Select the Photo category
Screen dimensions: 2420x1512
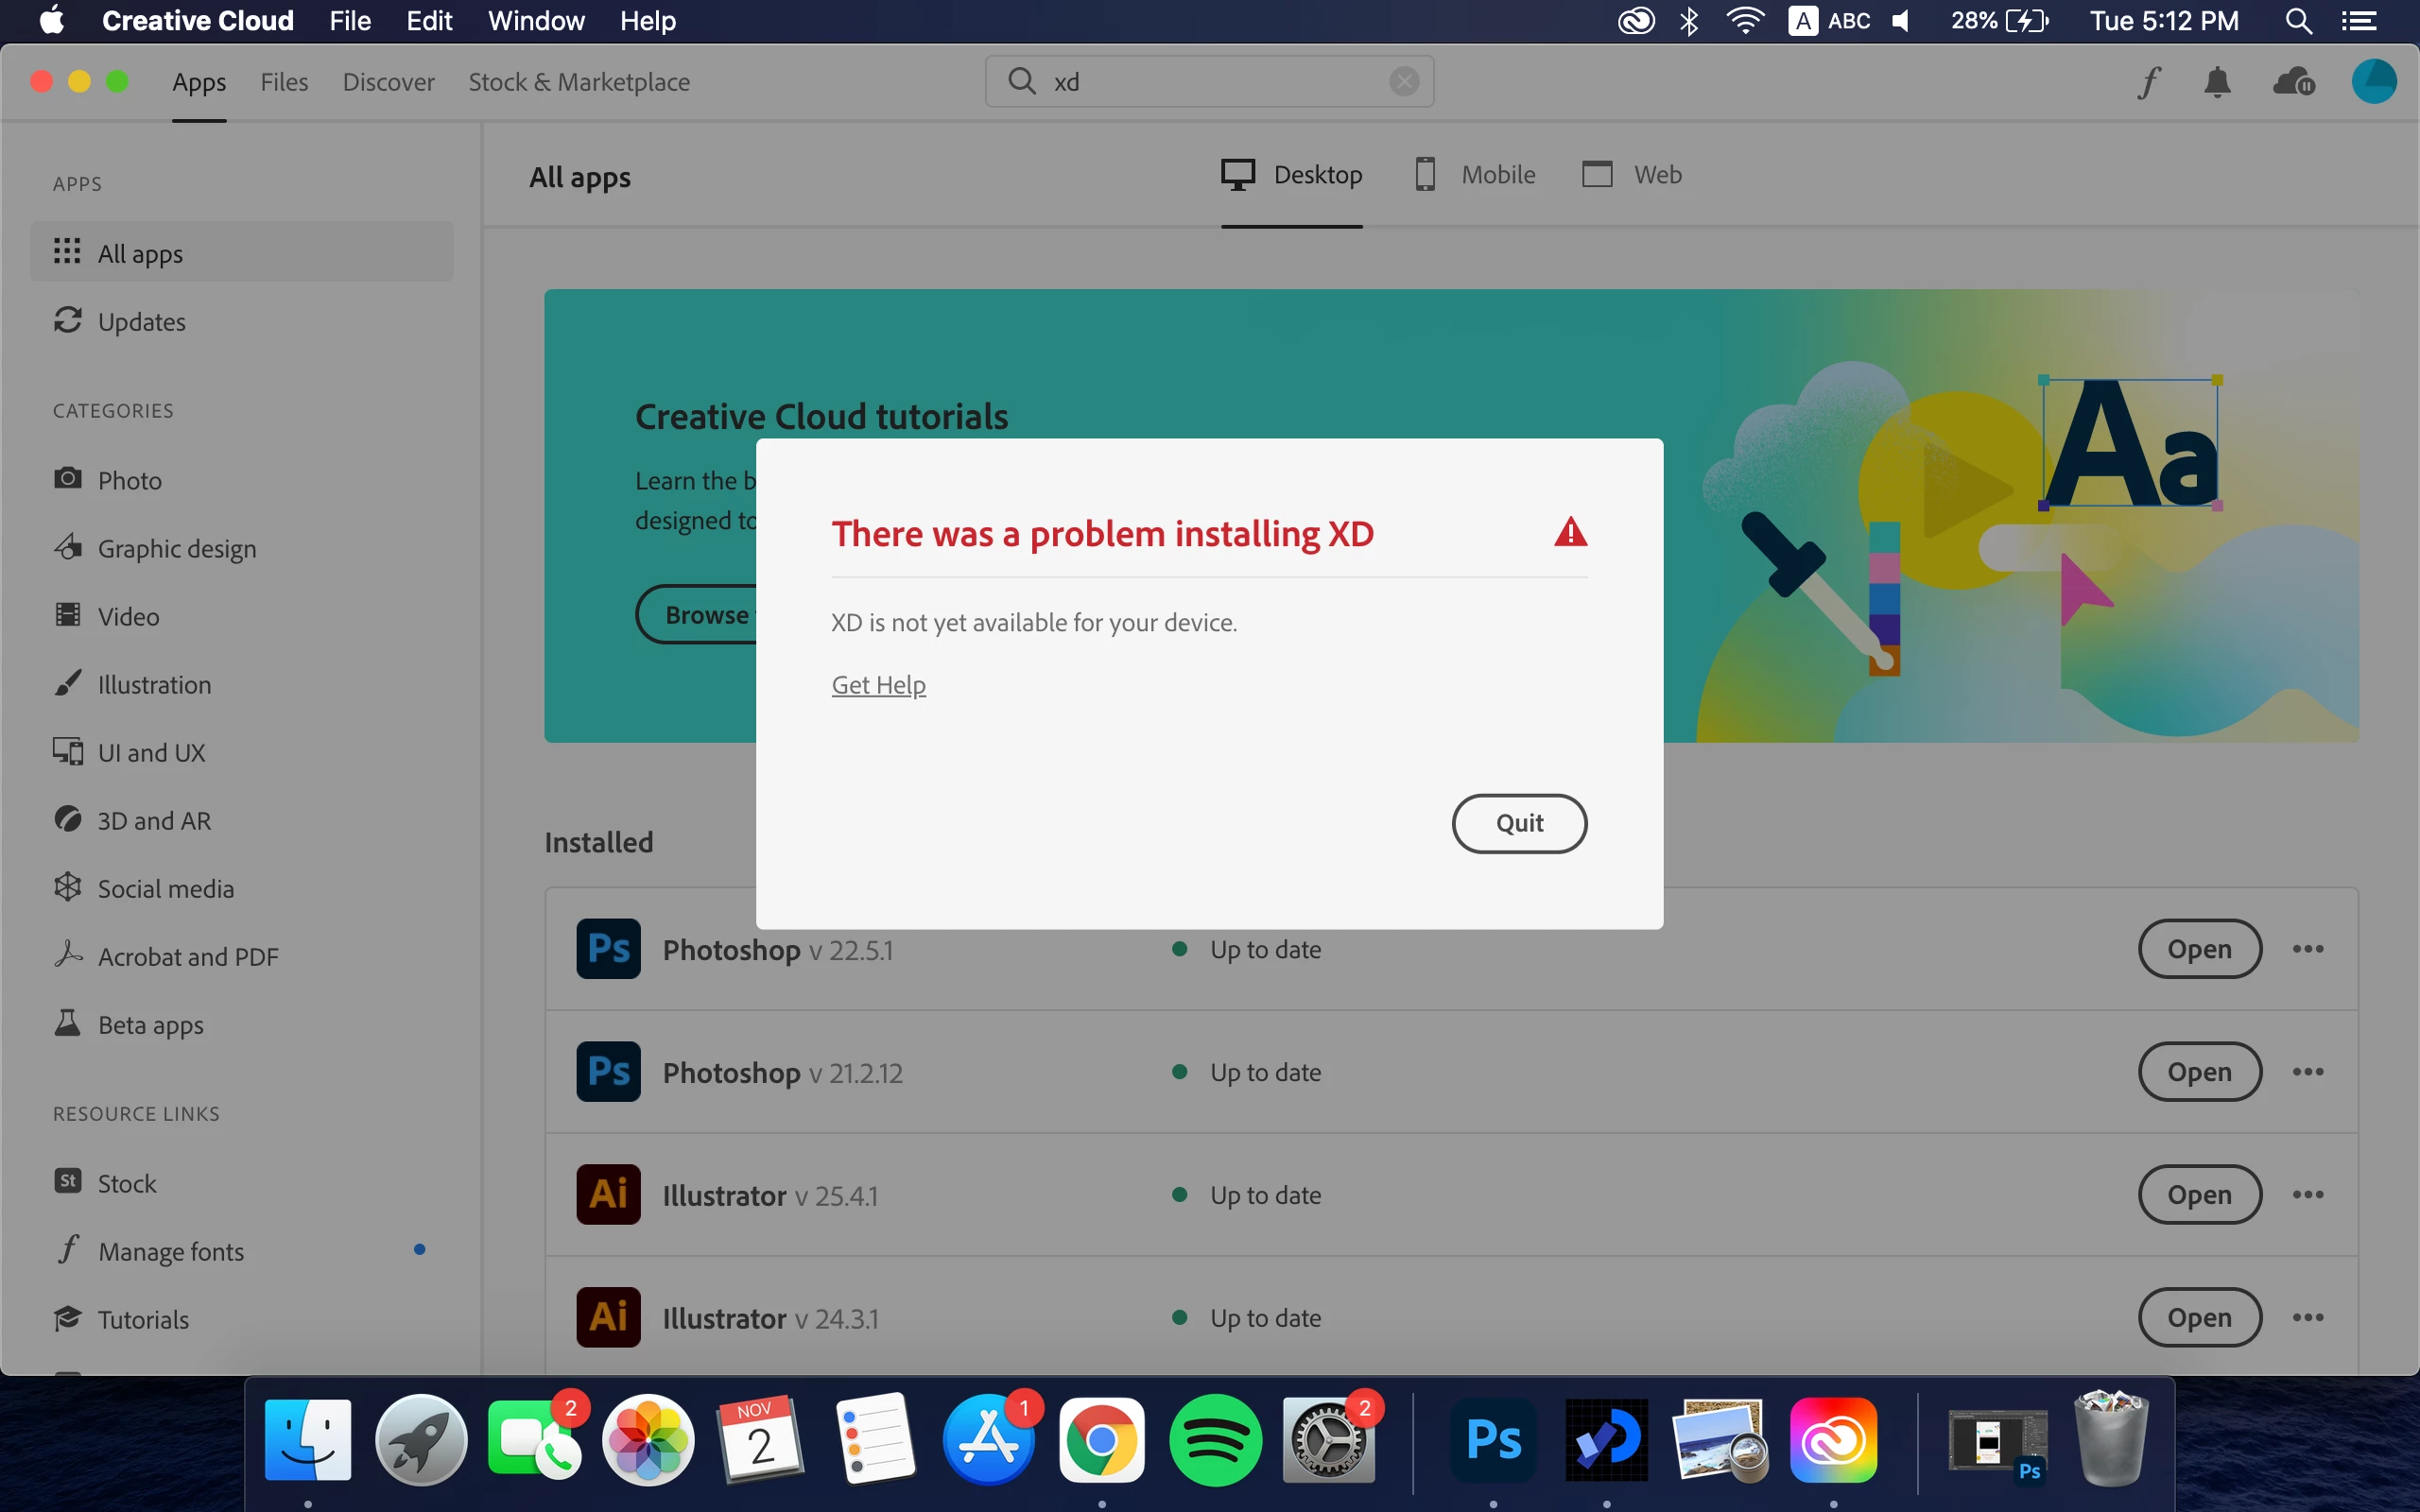pyautogui.click(x=130, y=480)
